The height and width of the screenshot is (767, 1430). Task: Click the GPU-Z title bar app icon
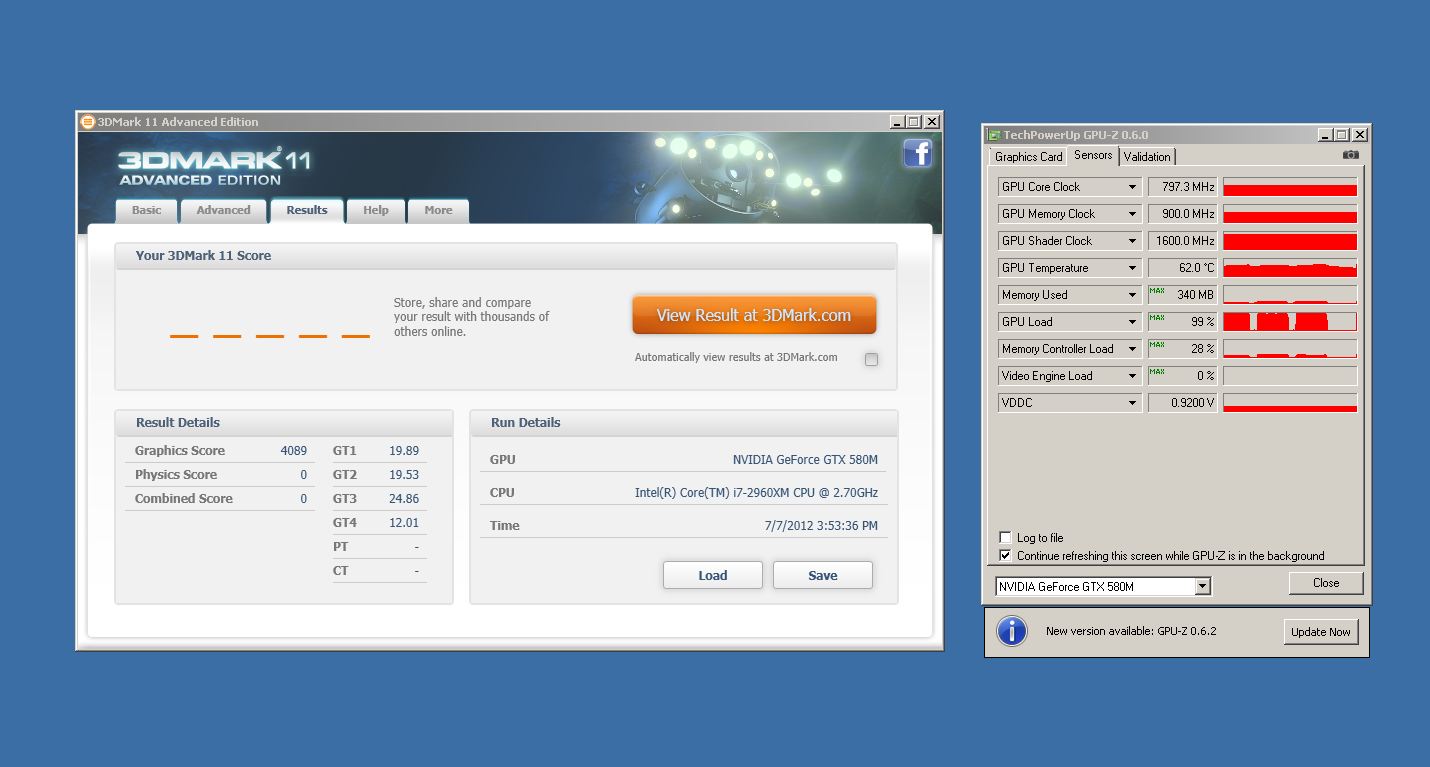point(993,135)
